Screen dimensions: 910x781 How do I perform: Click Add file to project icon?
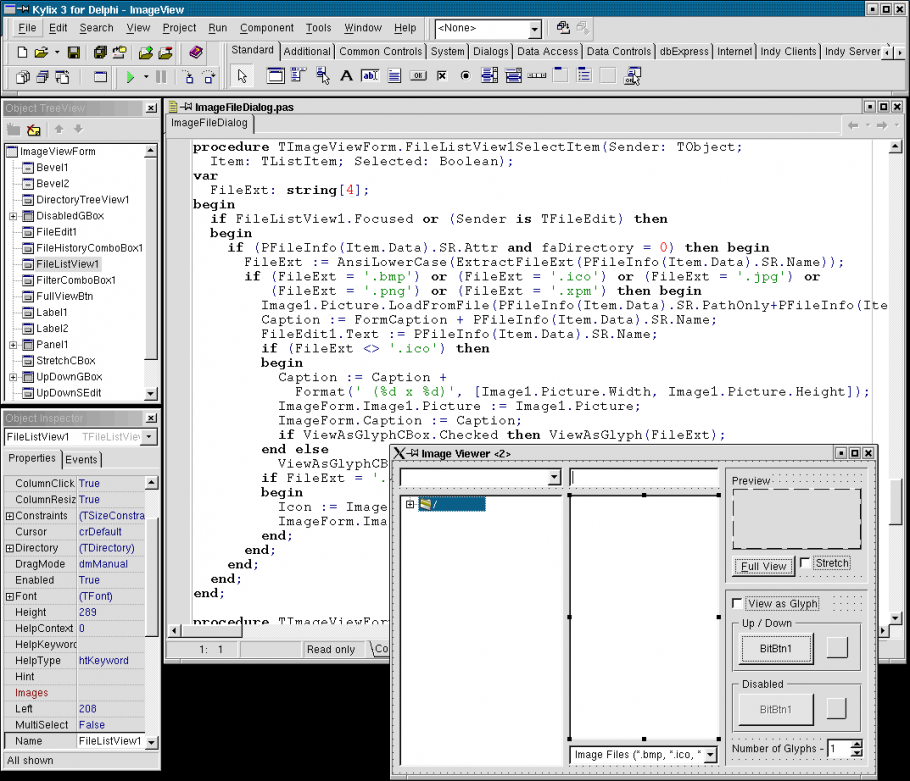[x=146, y=52]
